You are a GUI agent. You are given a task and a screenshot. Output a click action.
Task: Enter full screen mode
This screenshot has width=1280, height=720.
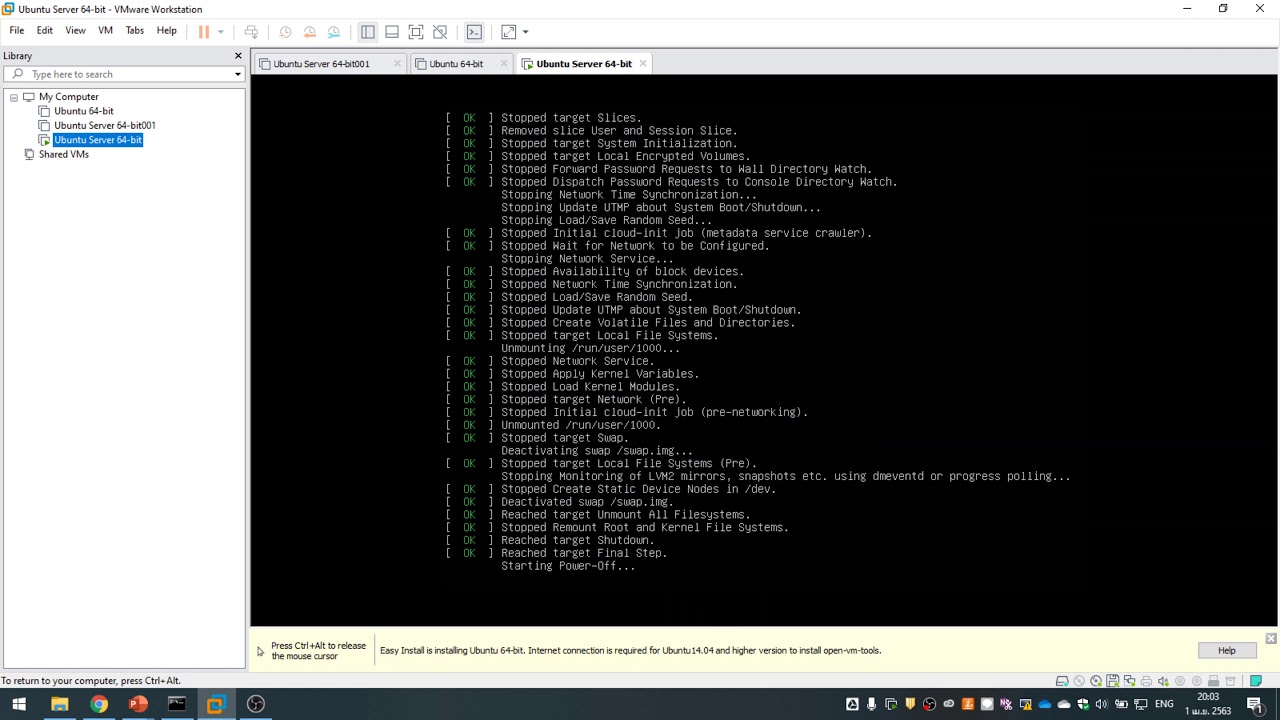pyautogui.click(x=416, y=32)
